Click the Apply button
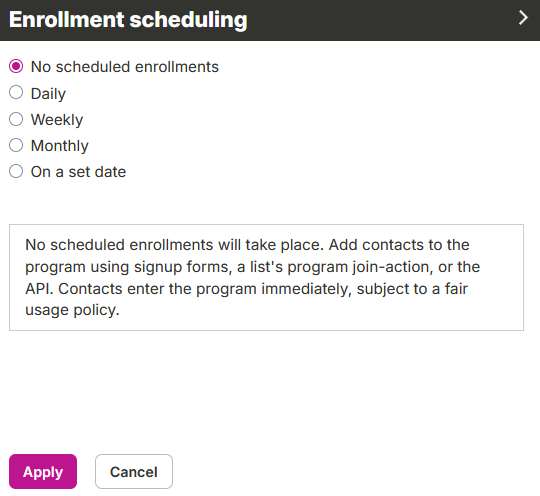Viewport: 540px width, 496px height. click(x=43, y=472)
